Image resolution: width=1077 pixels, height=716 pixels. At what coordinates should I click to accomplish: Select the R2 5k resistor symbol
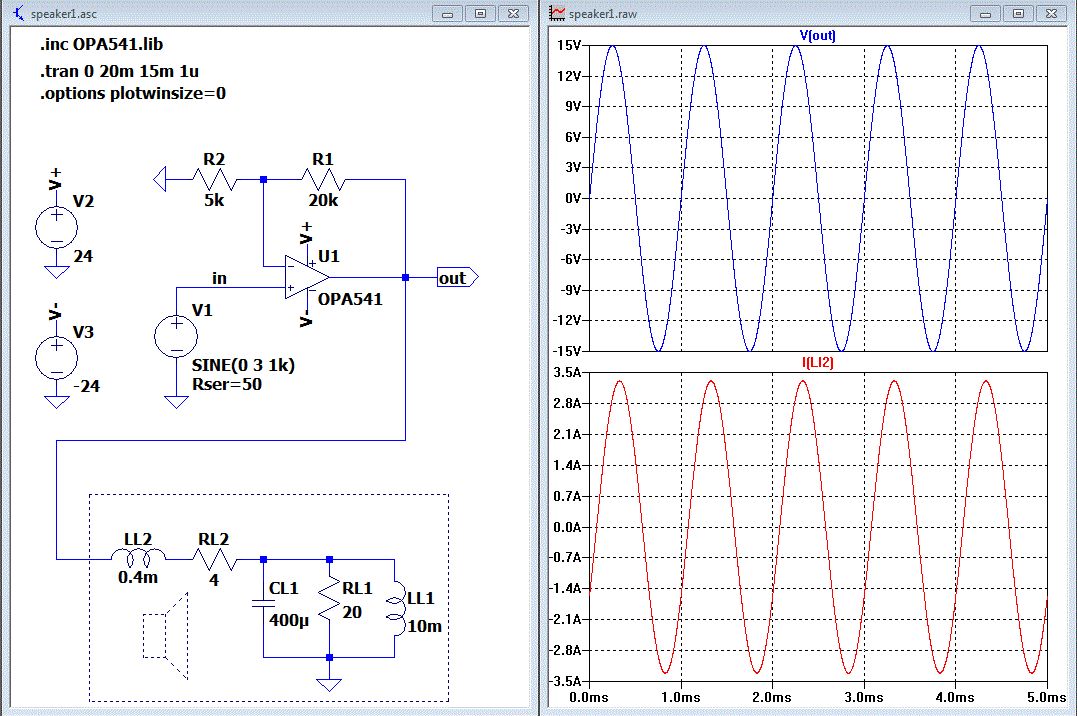pos(212,180)
